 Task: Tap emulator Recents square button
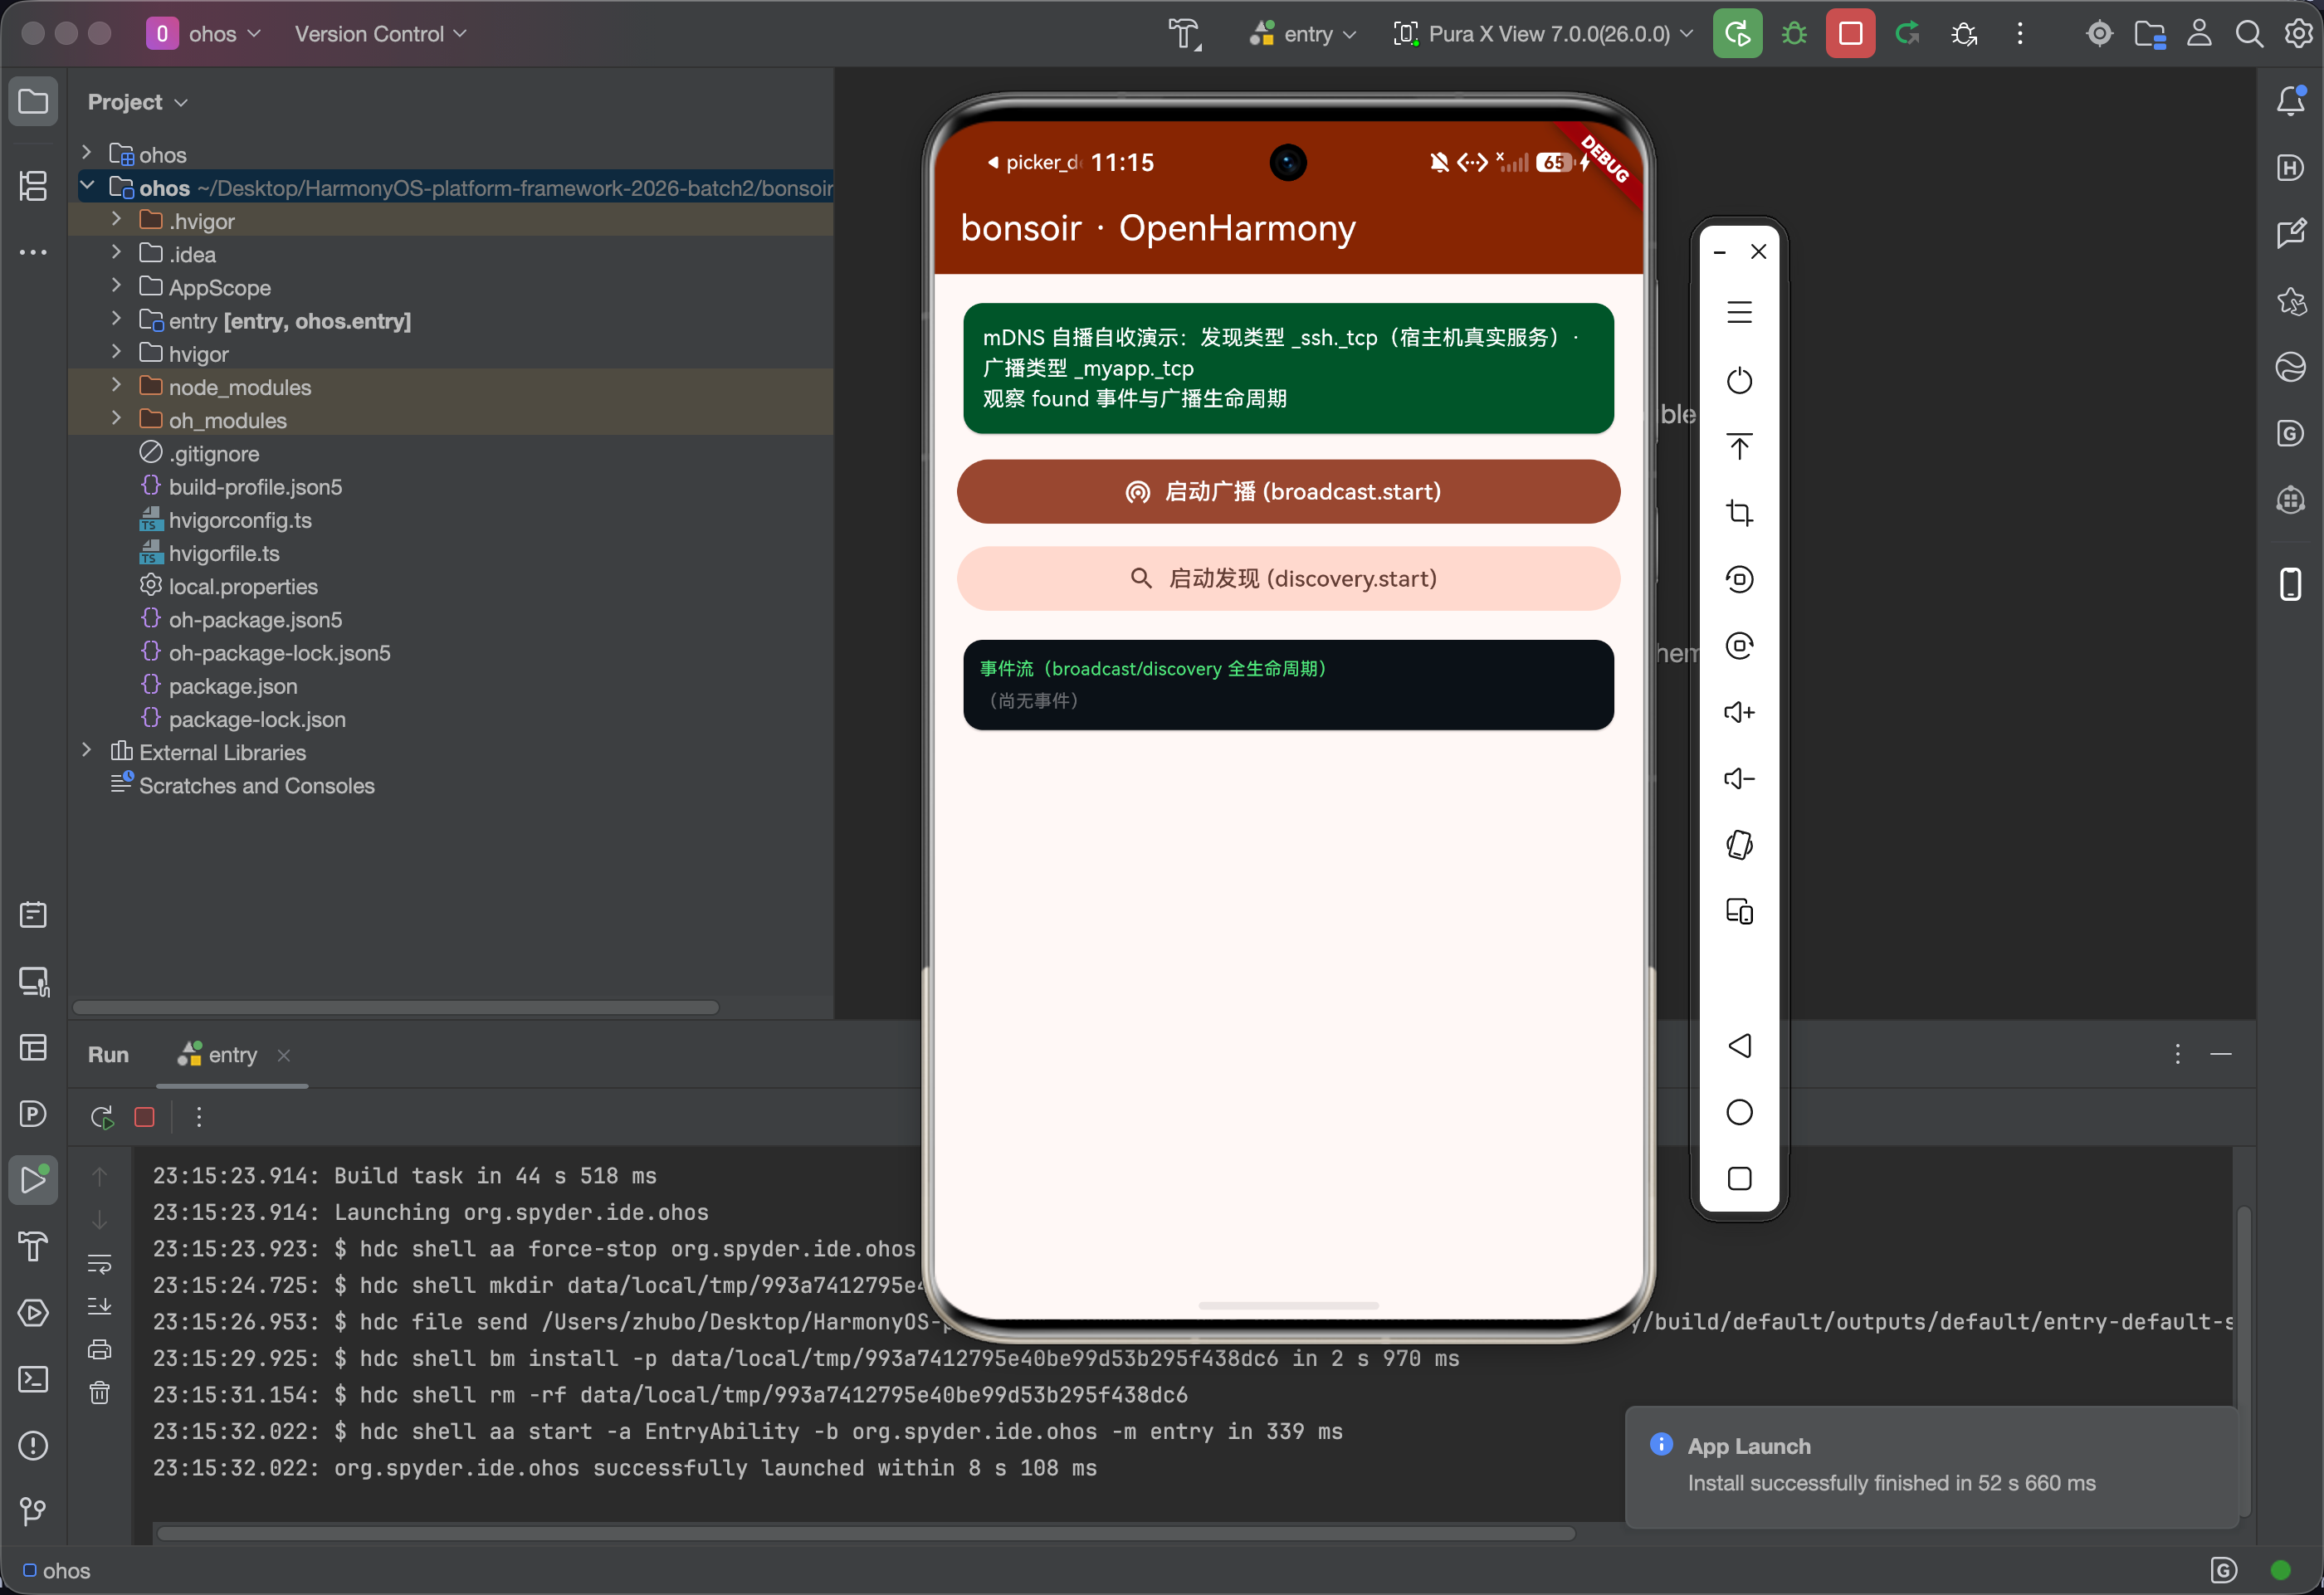point(1739,1179)
